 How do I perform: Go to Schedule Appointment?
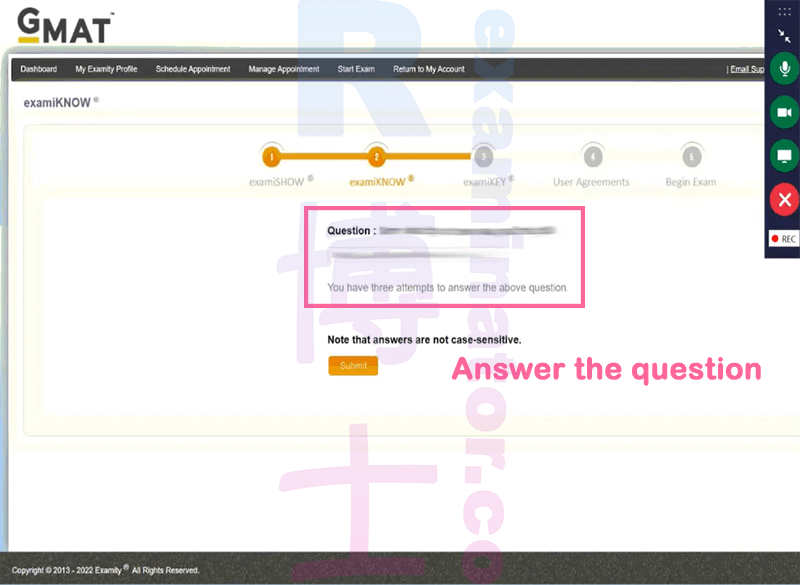[193, 69]
